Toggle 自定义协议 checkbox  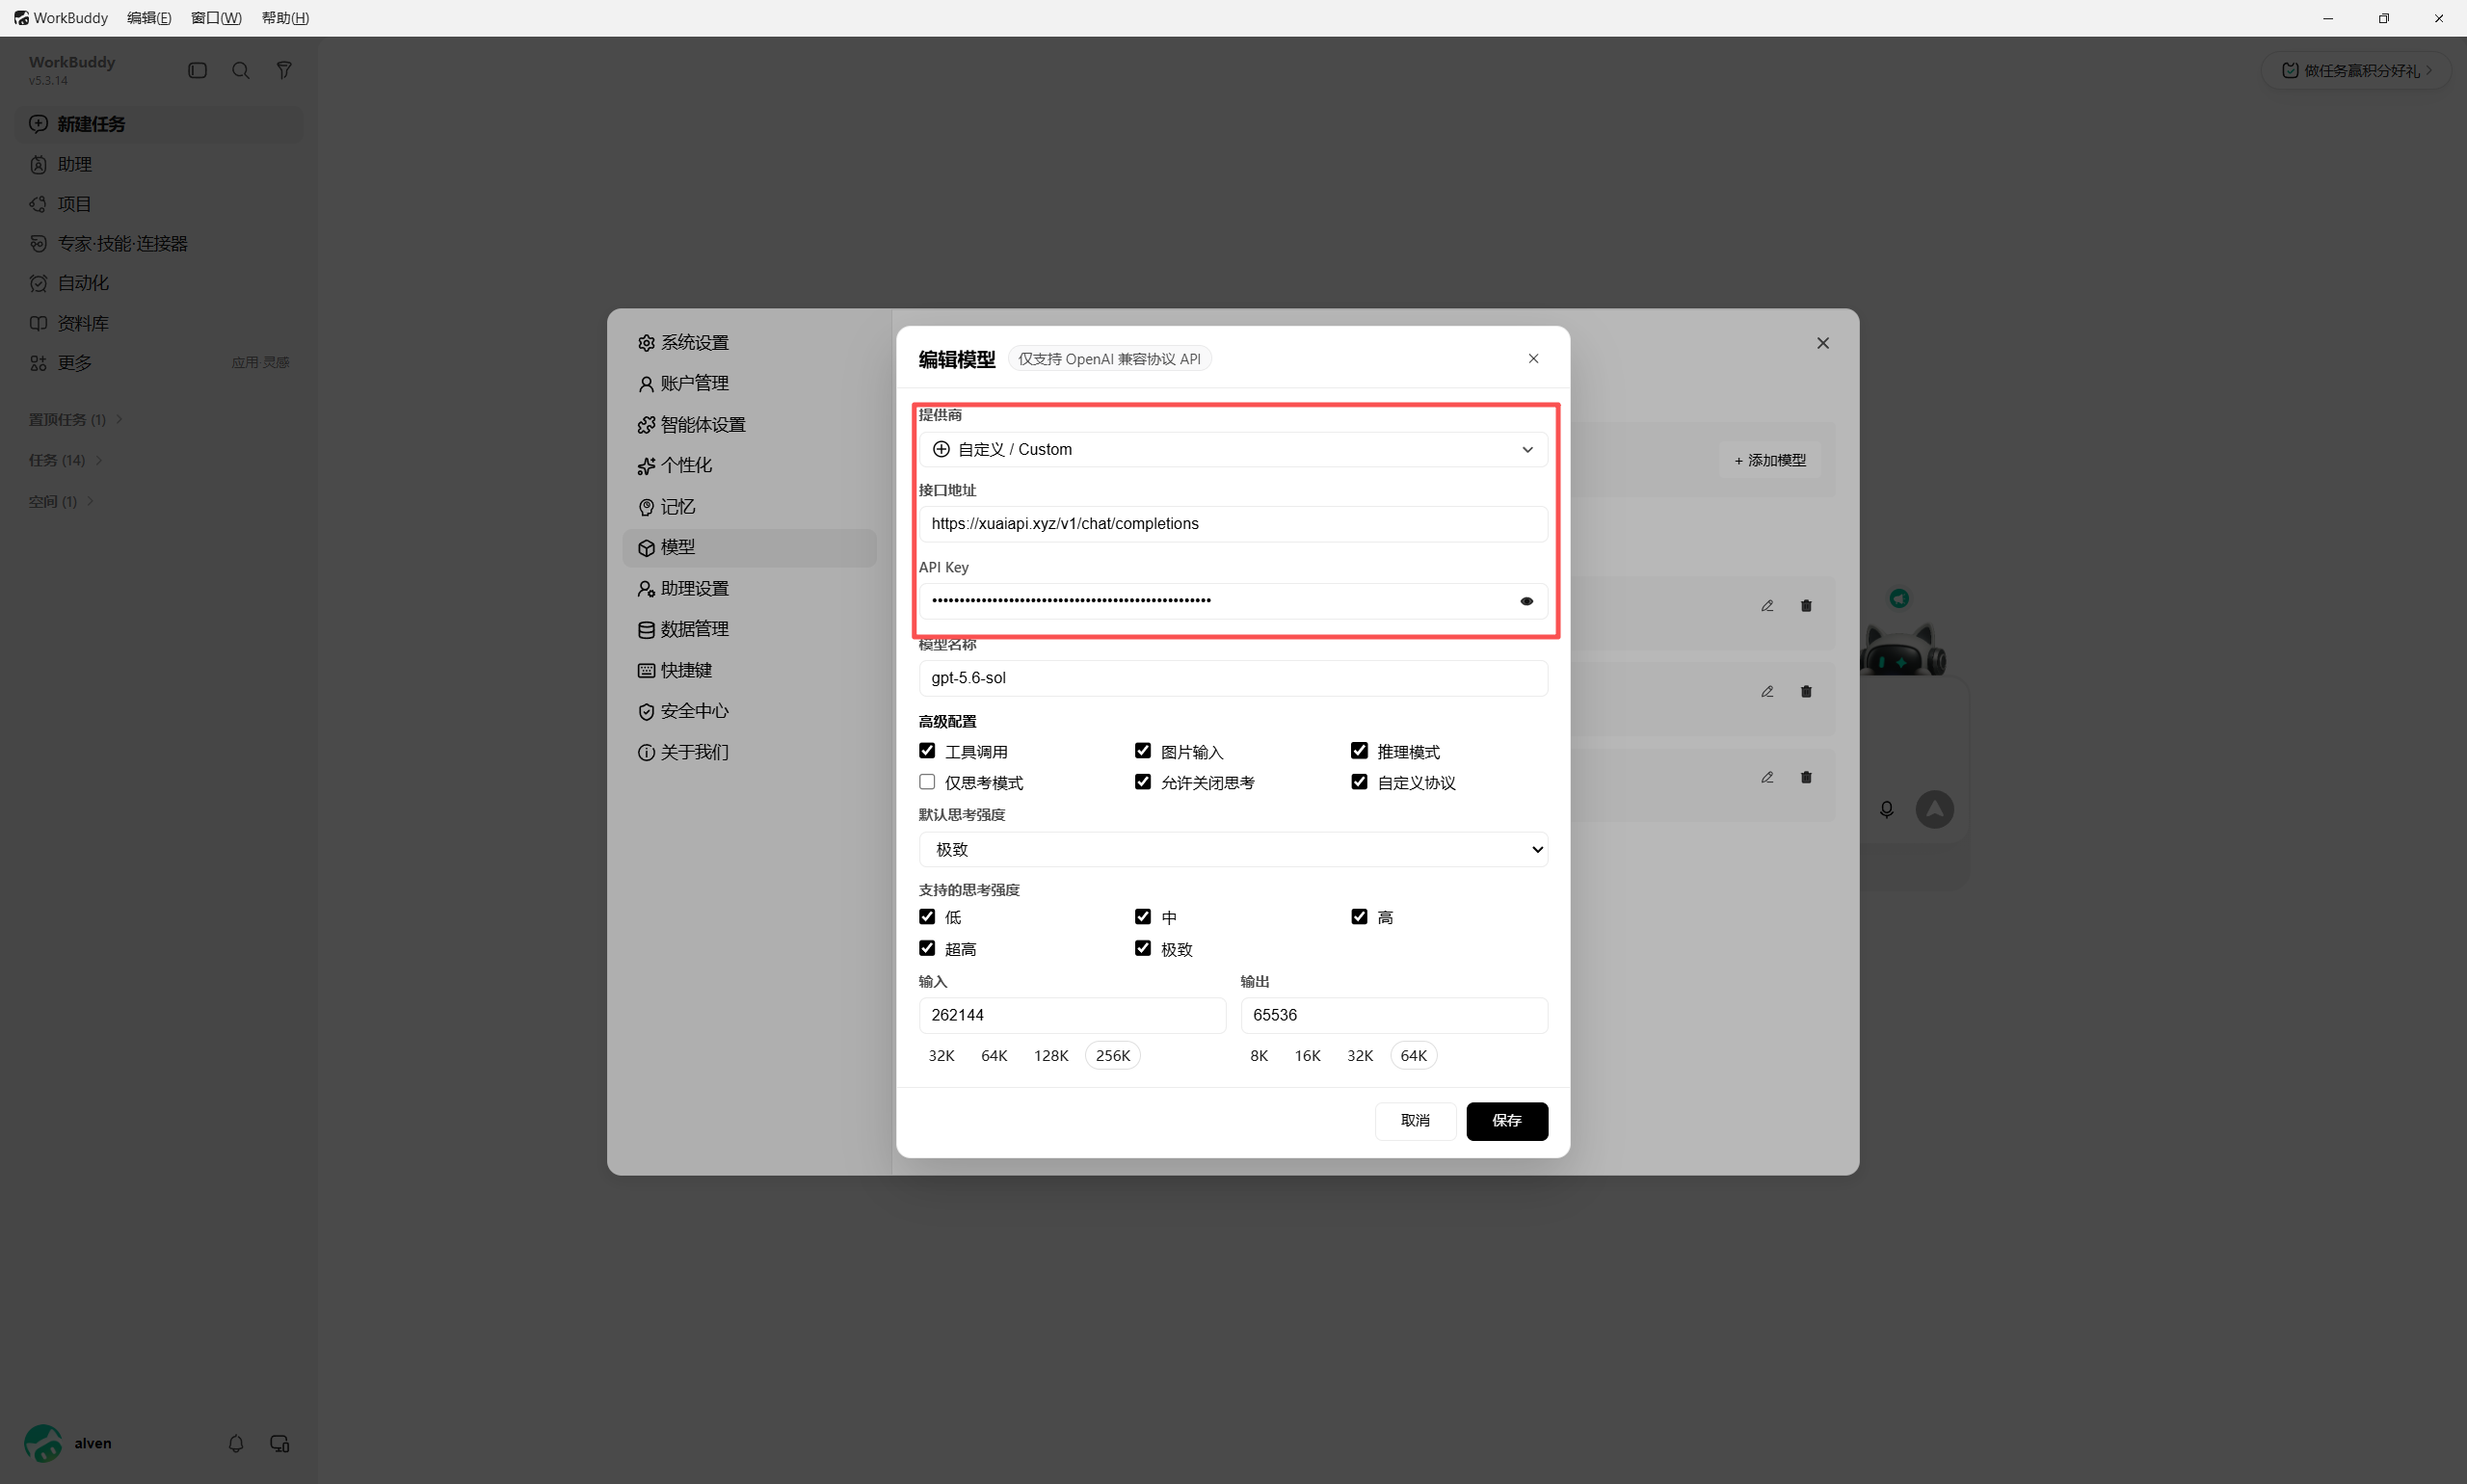tap(1359, 782)
